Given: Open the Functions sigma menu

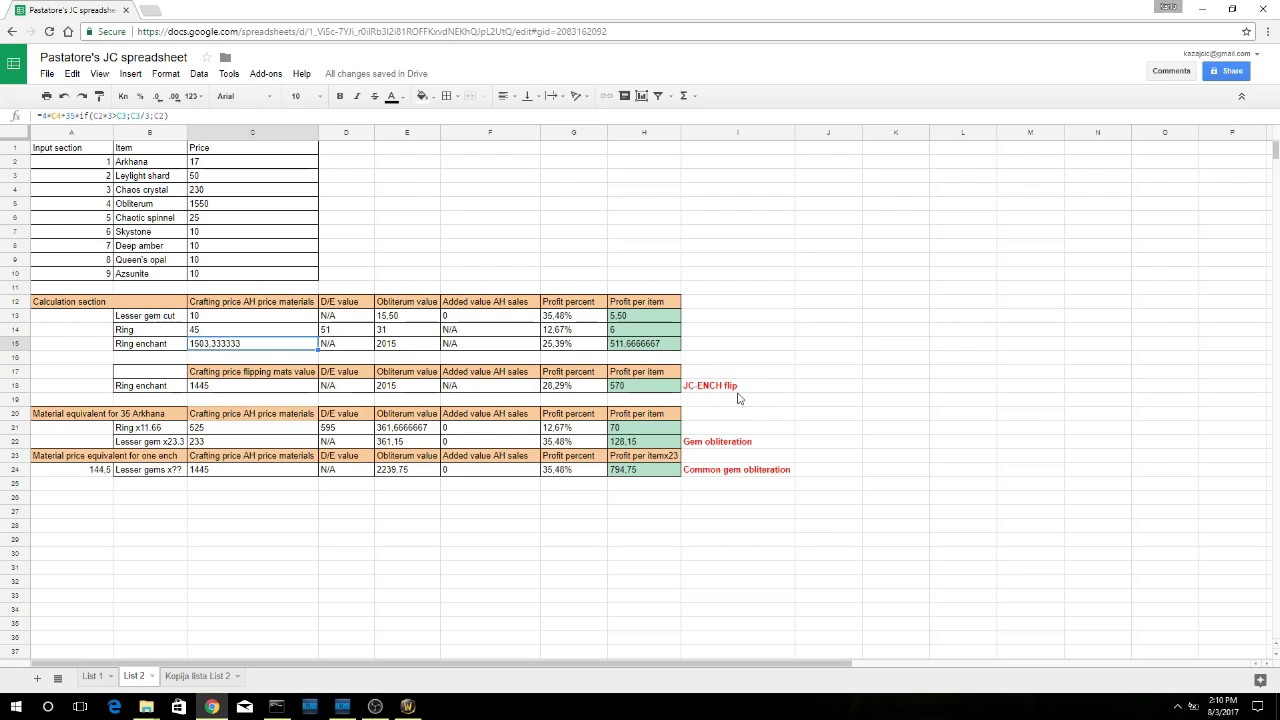Looking at the screenshot, I should [686, 96].
